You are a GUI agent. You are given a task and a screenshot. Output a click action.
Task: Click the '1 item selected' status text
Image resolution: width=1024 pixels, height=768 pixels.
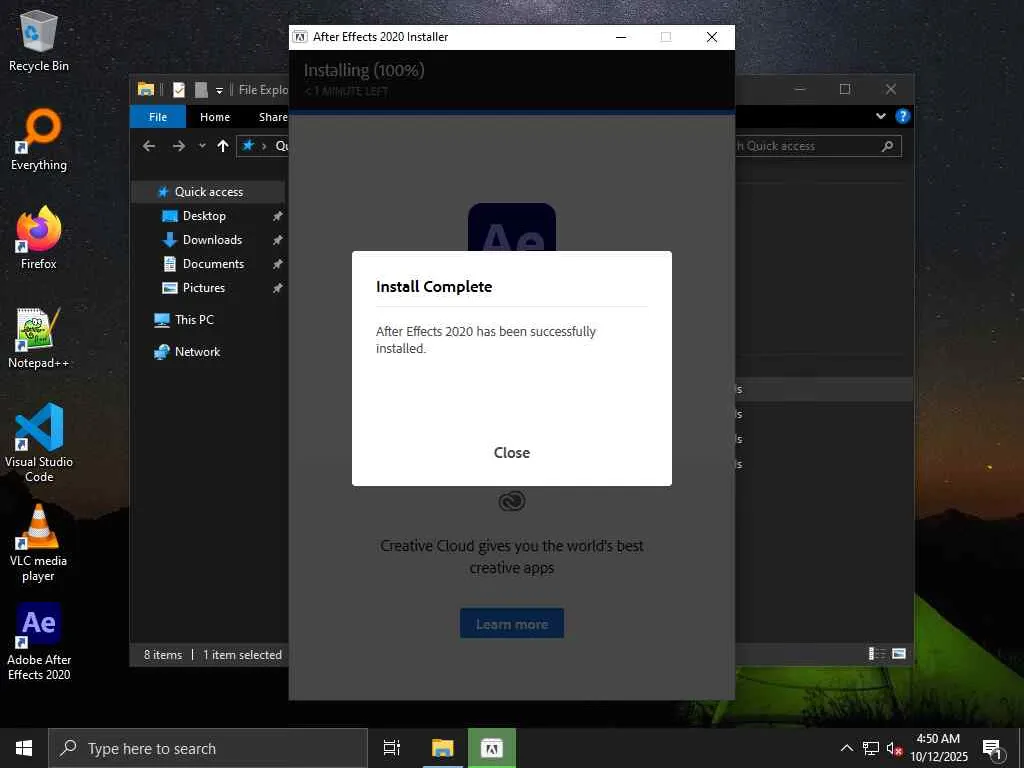tap(242, 654)
